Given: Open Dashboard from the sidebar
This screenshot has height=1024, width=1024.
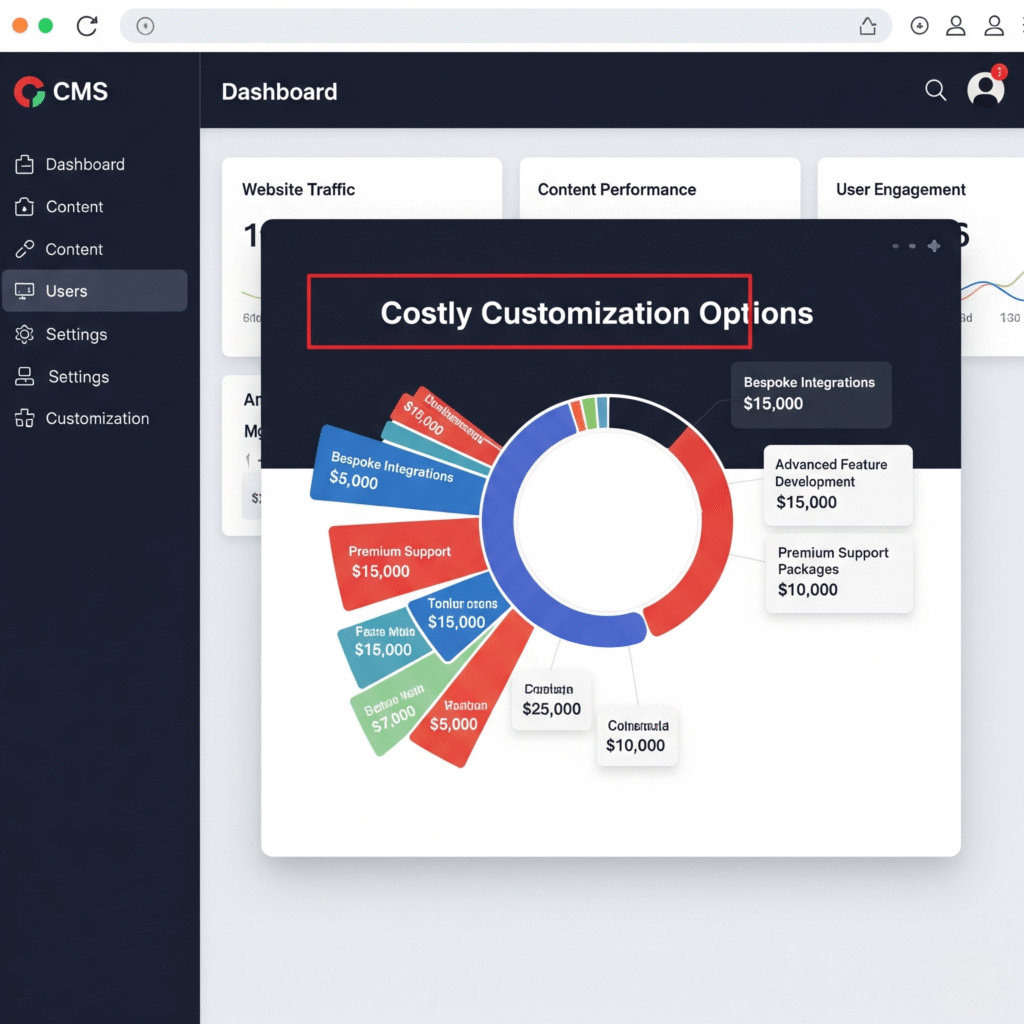Looking at the screenshot, I should point(85,165).
